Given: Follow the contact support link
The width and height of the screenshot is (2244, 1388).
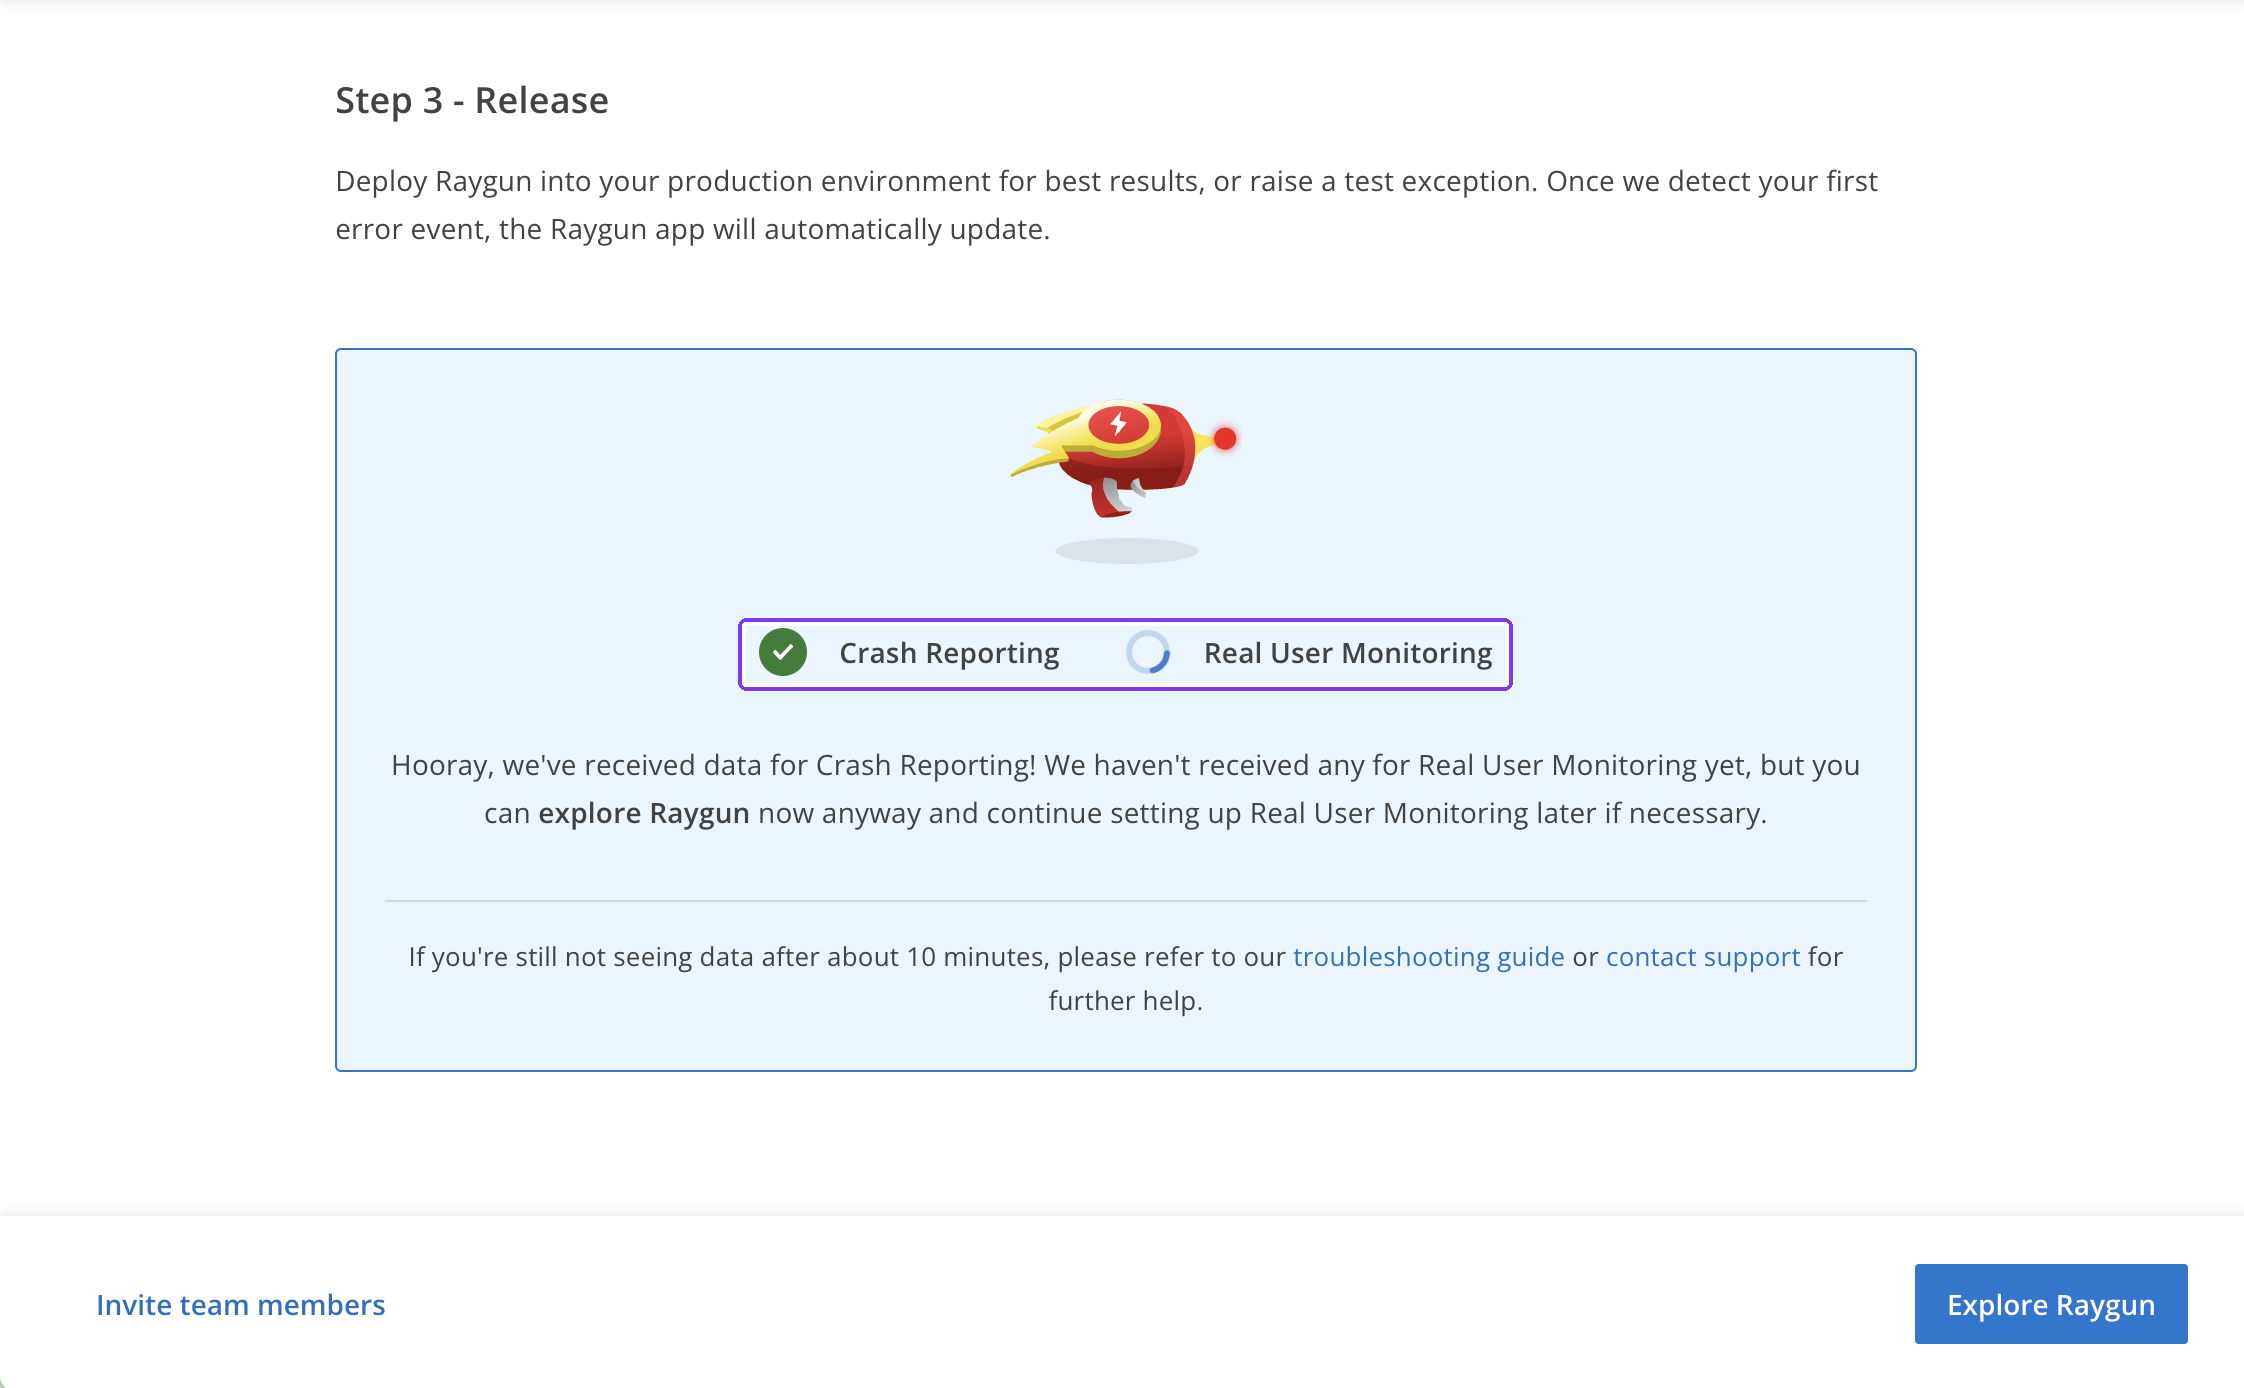Looking at the screenshot, I should pos(1702,957).
